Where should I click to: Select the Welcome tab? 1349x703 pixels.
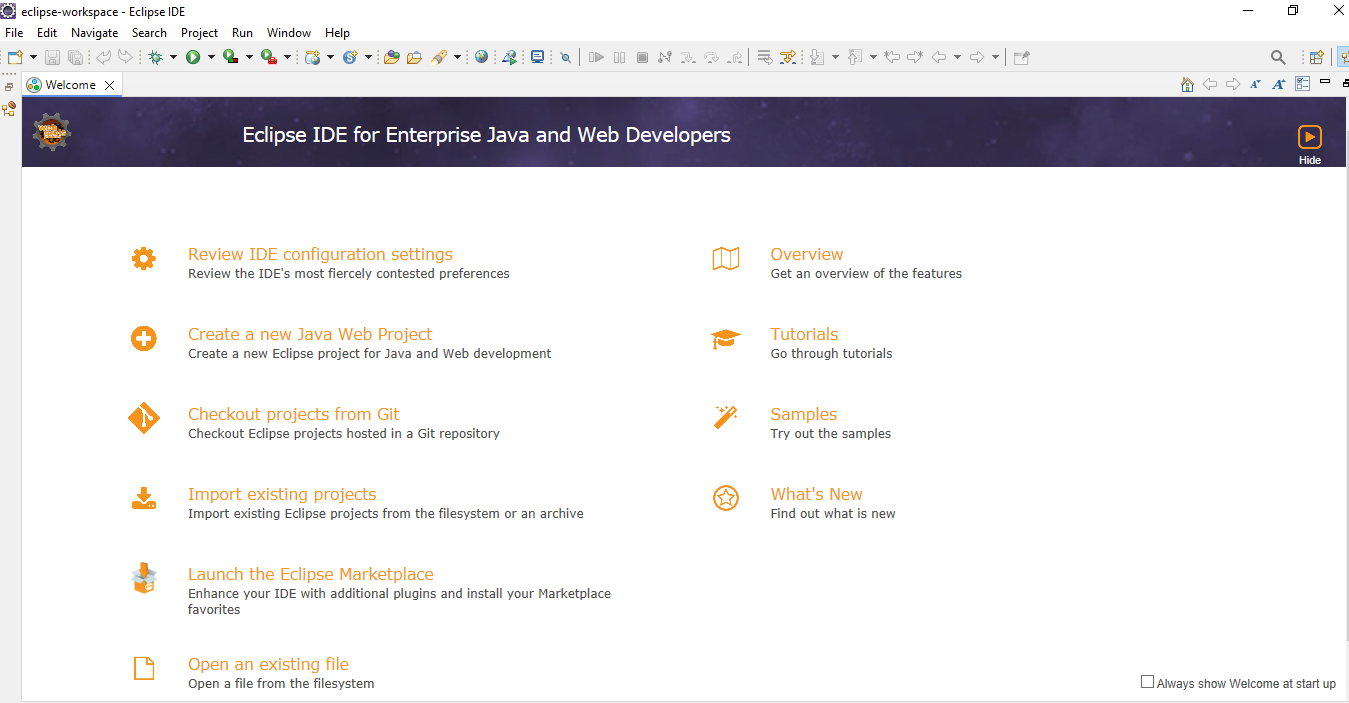[70, 85]
